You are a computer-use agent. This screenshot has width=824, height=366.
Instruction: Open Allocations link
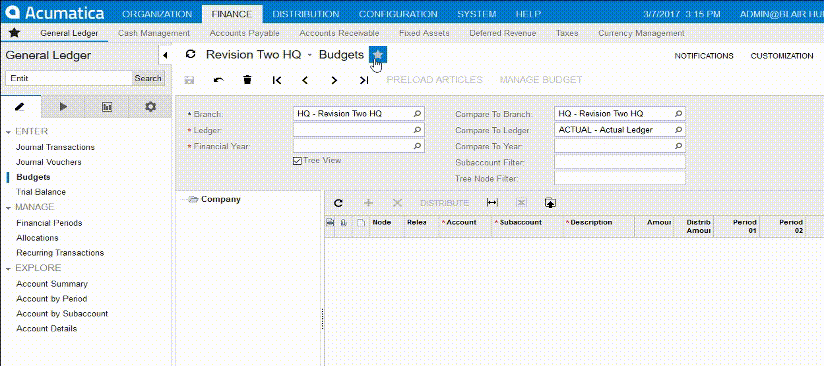pos(37,238)
